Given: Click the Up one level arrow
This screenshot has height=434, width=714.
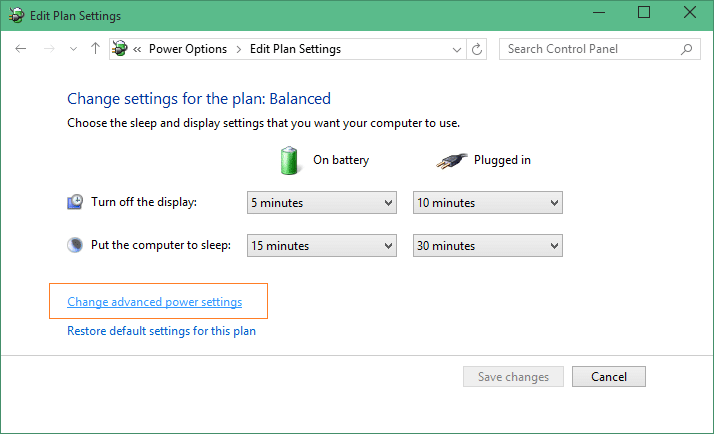Looking at the screenshot, I should [95, 49].
